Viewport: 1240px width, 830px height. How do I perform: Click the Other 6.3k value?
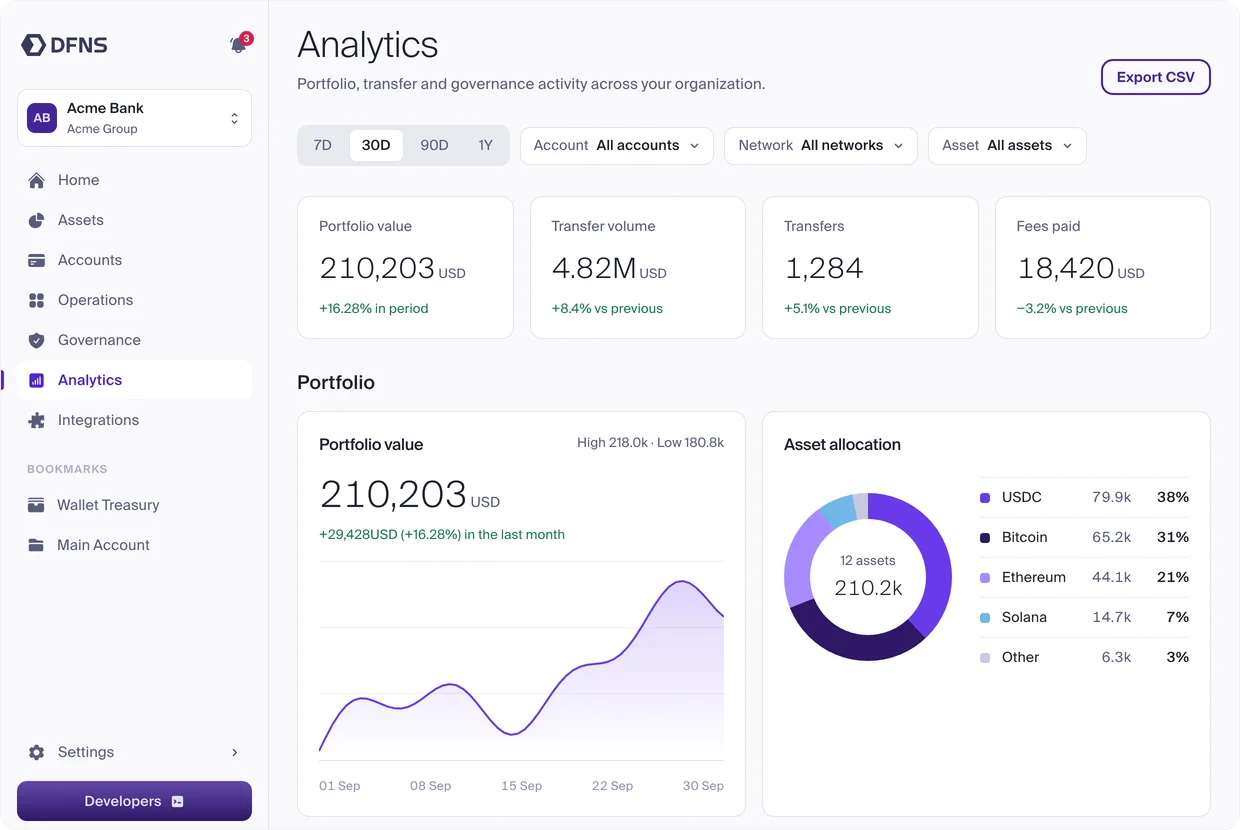[x=1116, y=657]
